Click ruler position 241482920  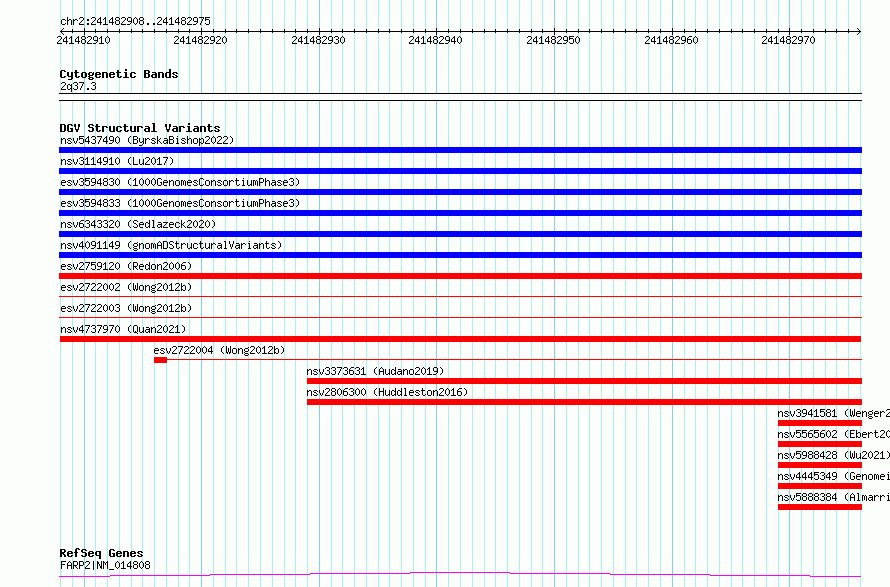click(200, 40)
